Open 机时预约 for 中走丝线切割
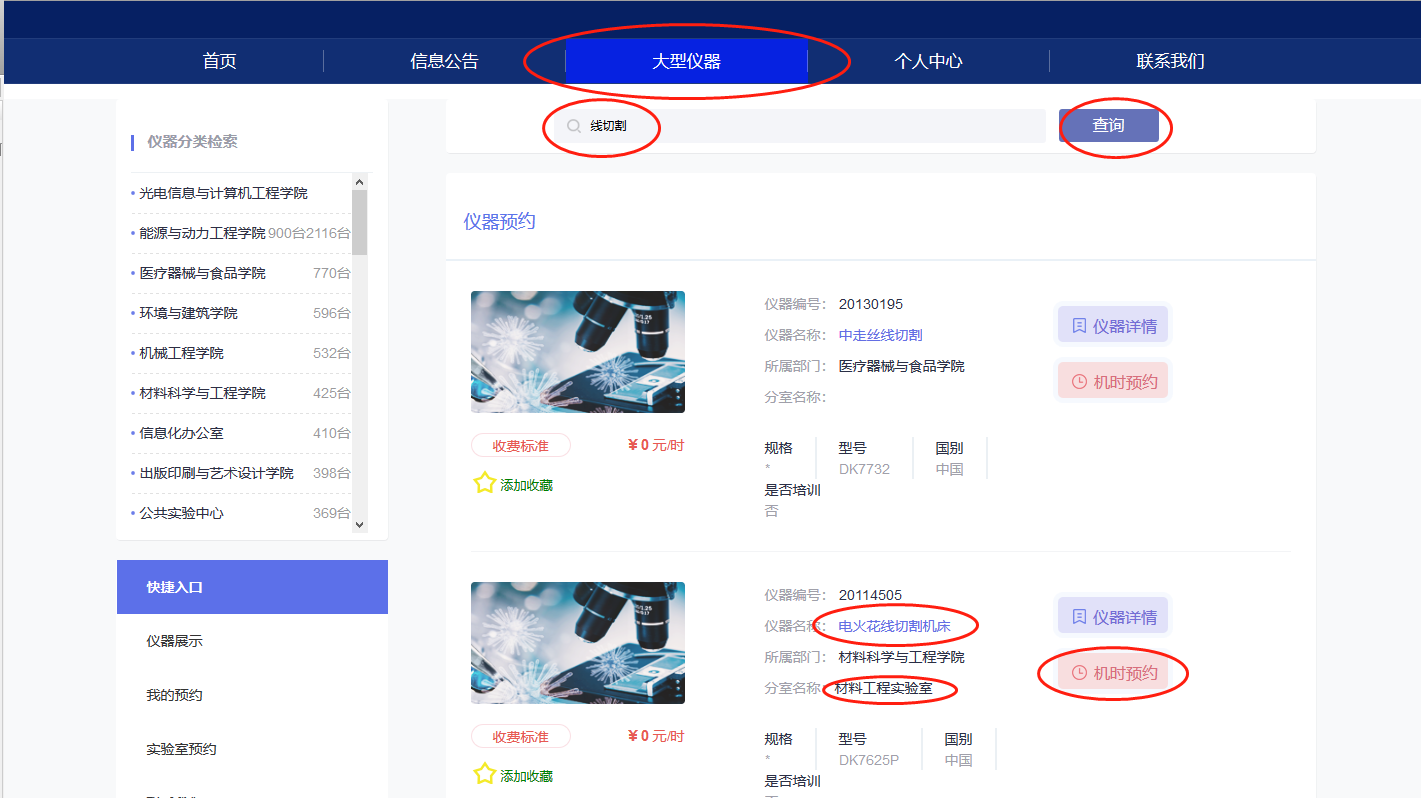 coord(1112,381)
